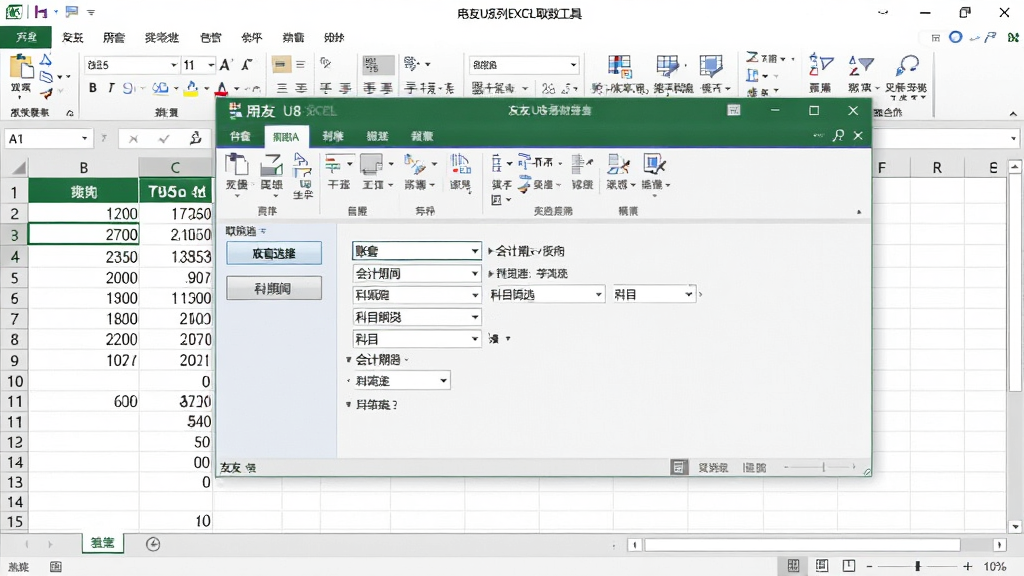Viewport: 1024px width, 576px height.
Task: Click the last large ribbon icon in U8 dialog
Action: [653, 164]
